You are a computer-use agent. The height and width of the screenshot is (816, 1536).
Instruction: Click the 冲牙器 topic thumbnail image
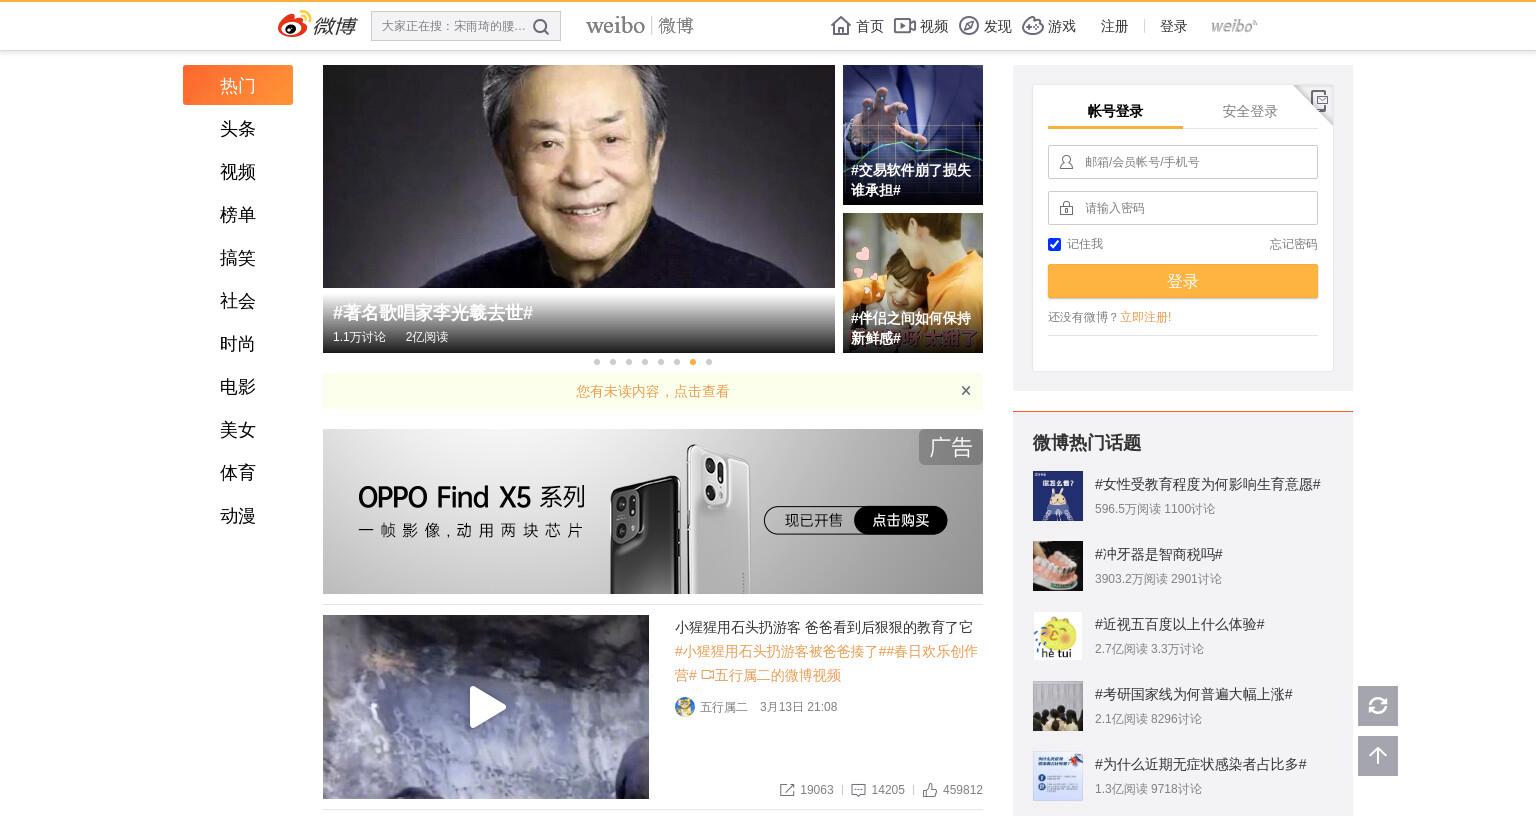click(1058, 566)
